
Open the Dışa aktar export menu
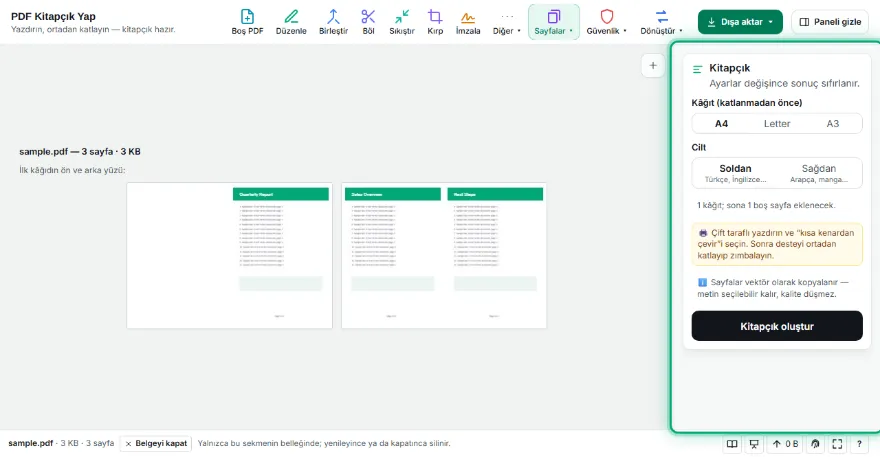click(x=740, y=22)
